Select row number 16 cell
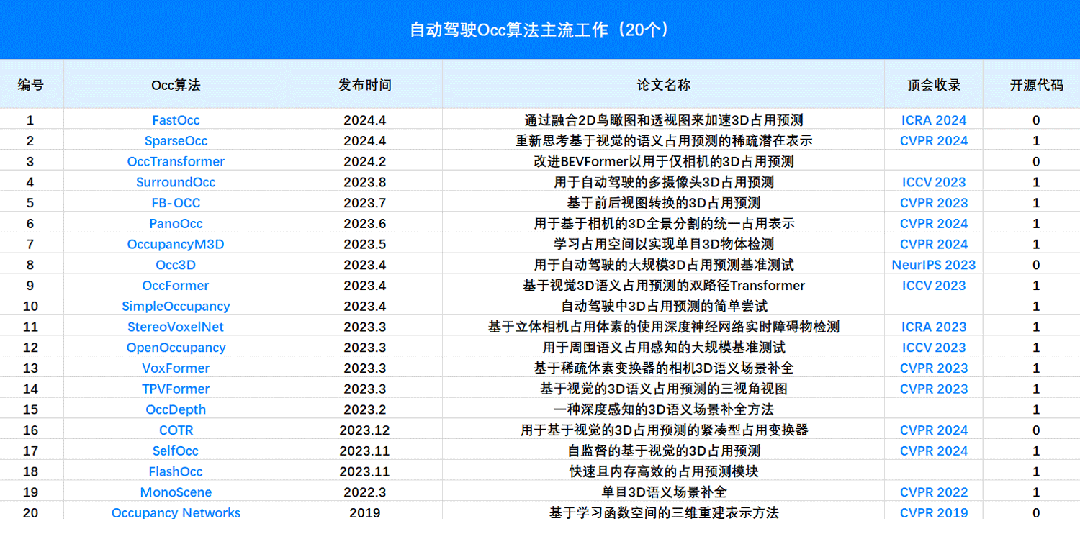 click(x=30, y=431)
